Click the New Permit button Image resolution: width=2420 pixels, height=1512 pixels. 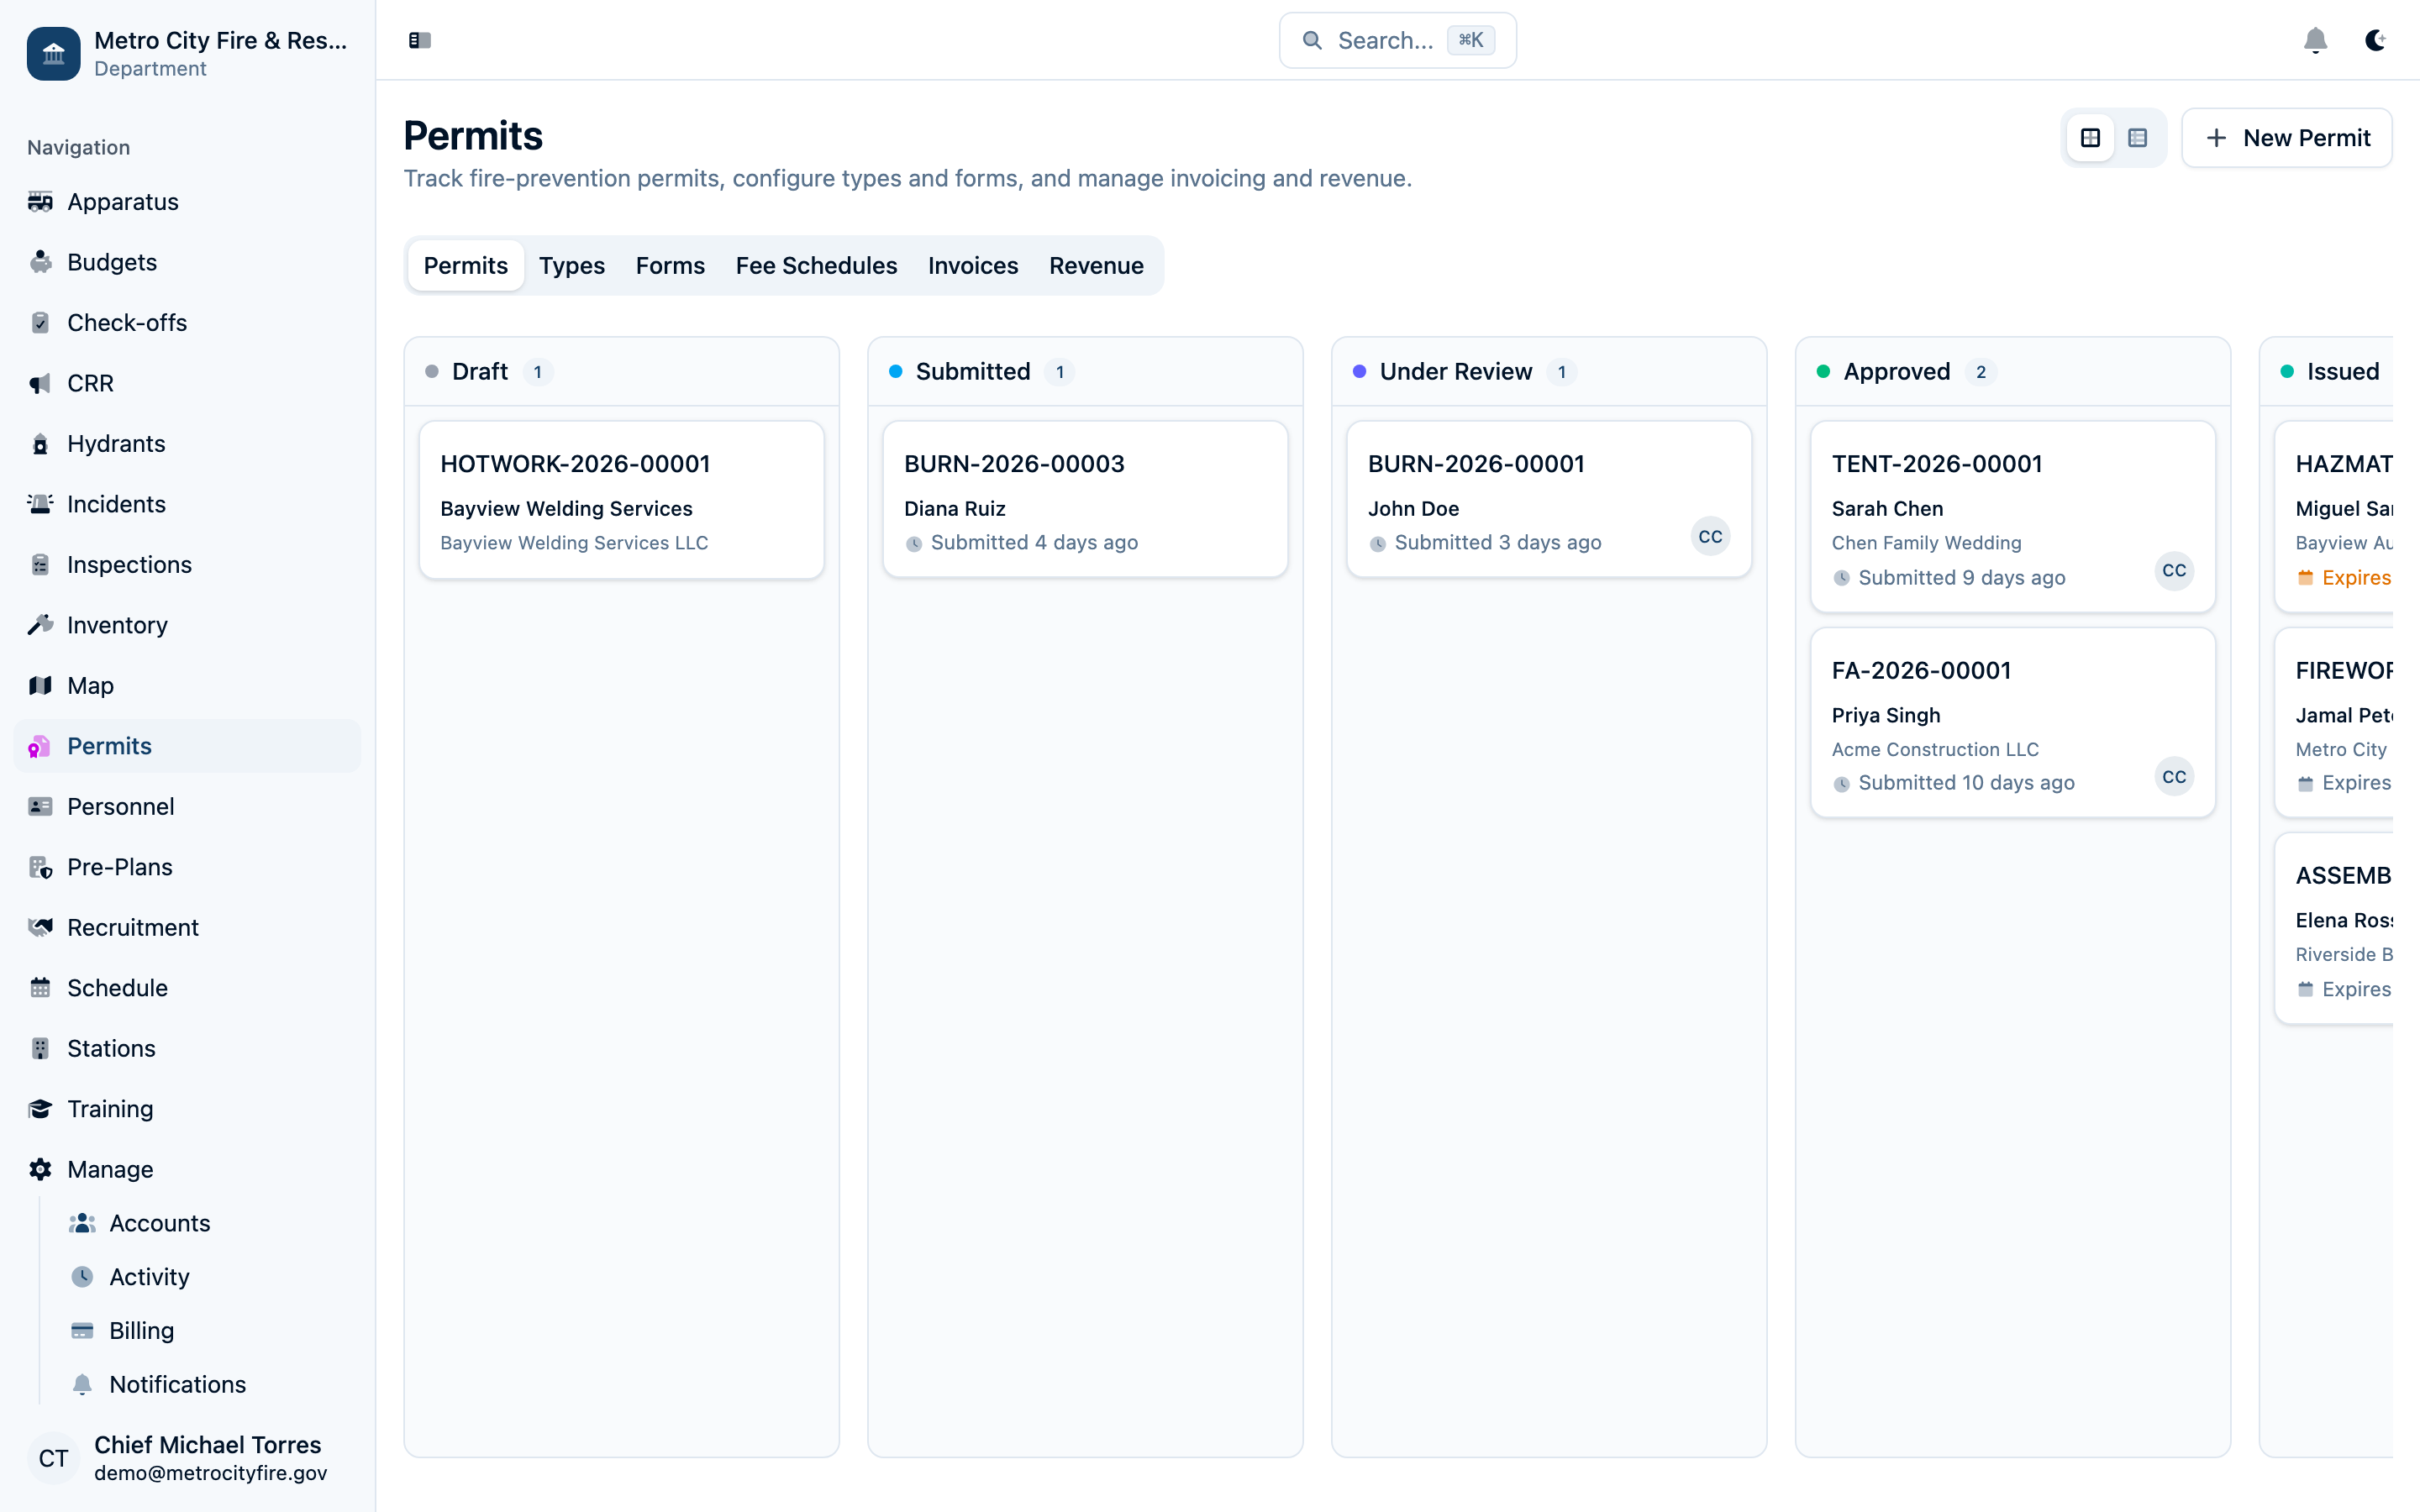pyautogui.click(x=2286, y=138)
